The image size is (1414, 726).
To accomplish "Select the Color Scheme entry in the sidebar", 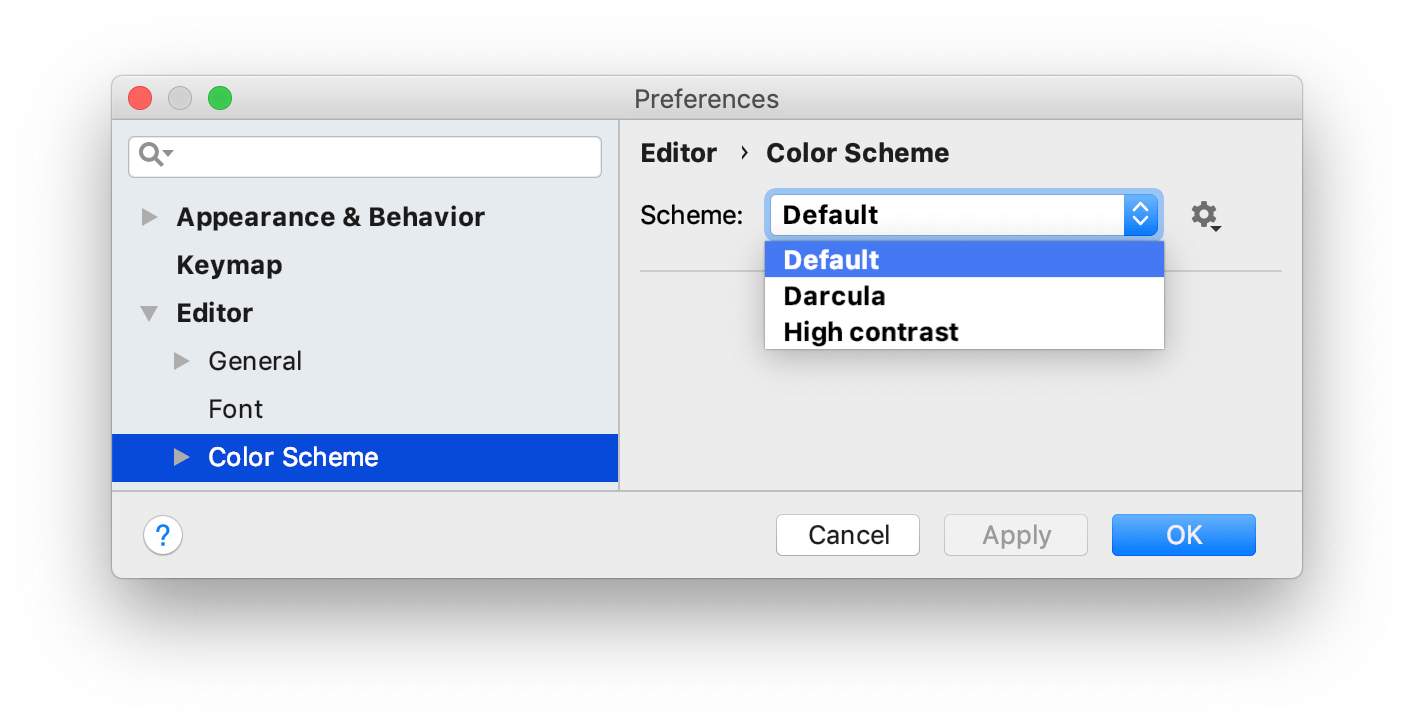I will tap(293, 457).
